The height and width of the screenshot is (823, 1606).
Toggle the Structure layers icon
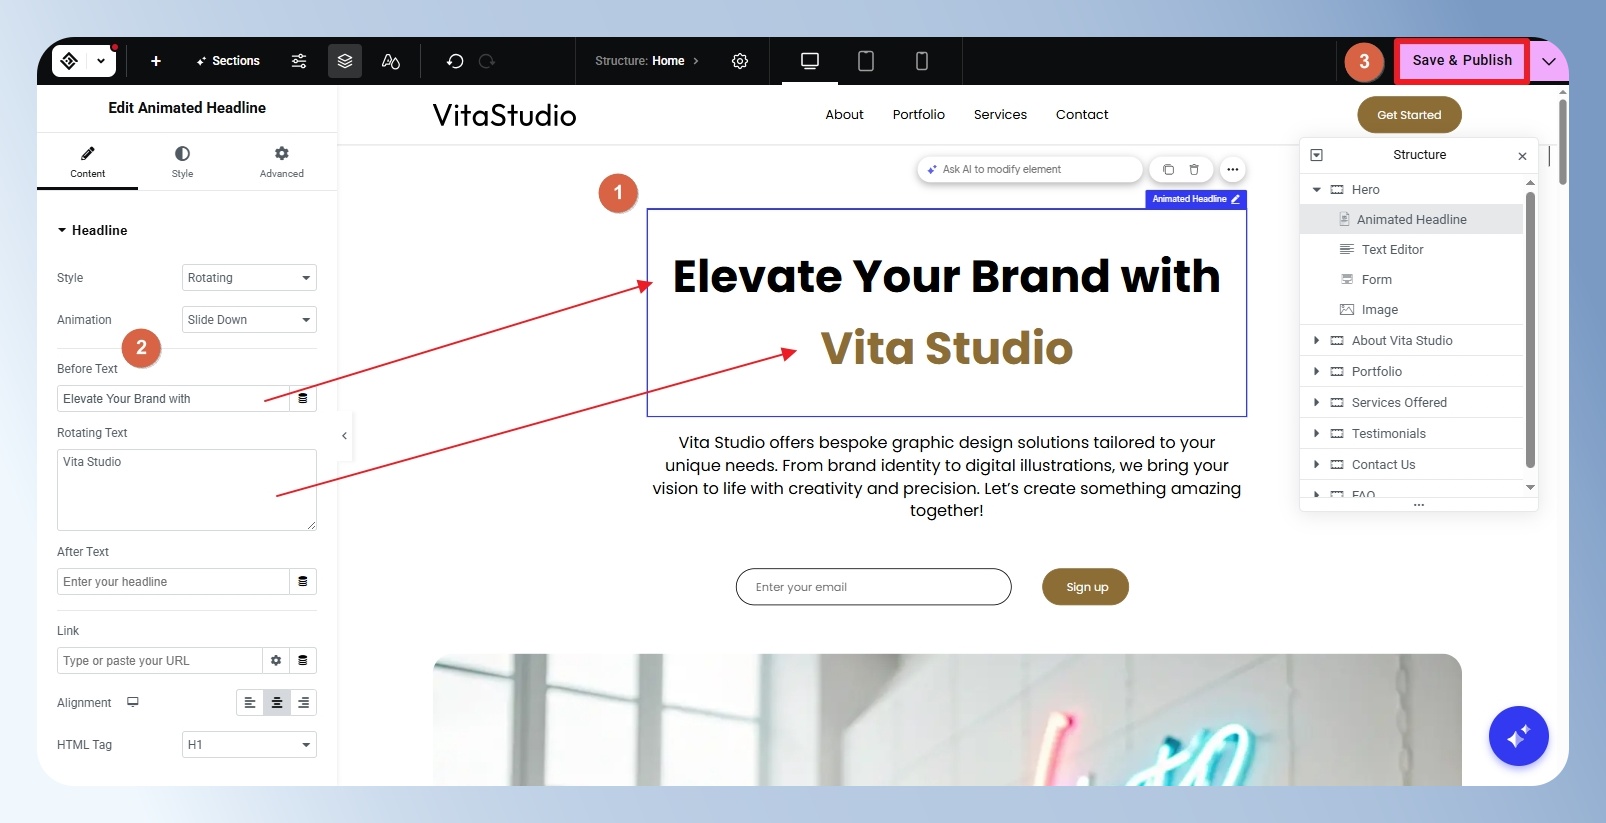click(345, 61)
